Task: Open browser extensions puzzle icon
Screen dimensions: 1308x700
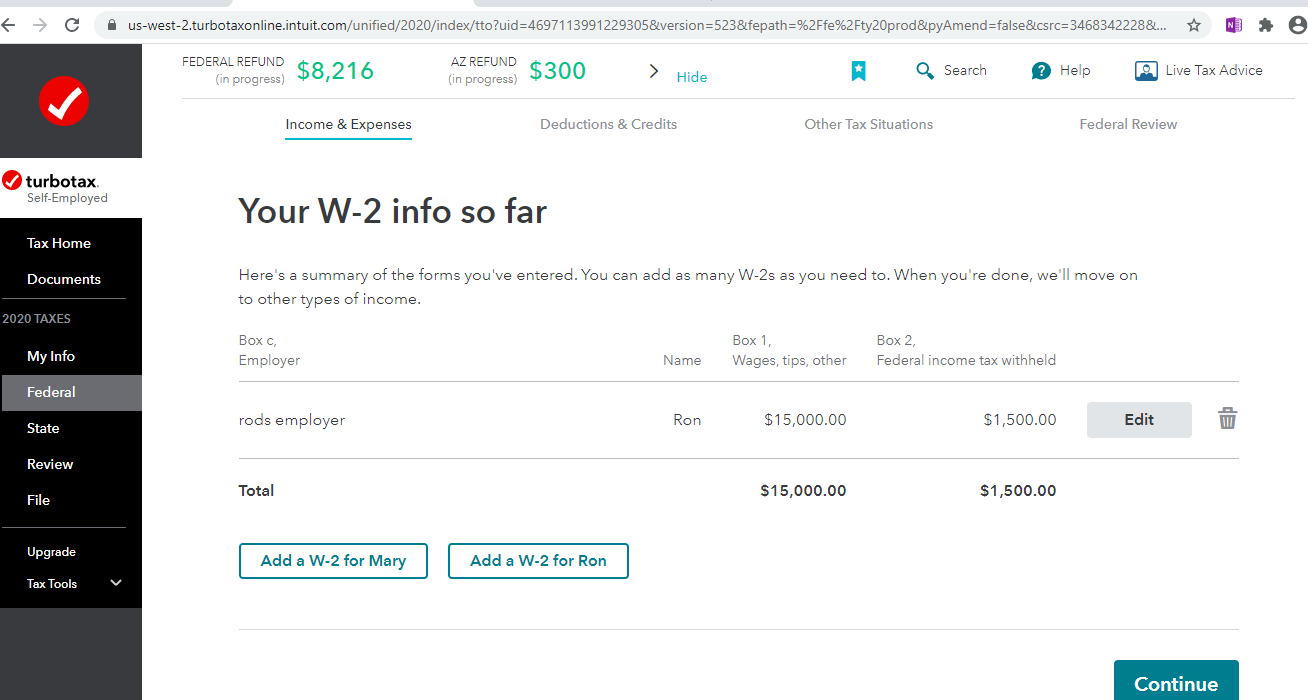Action: tap(1266, 25)
